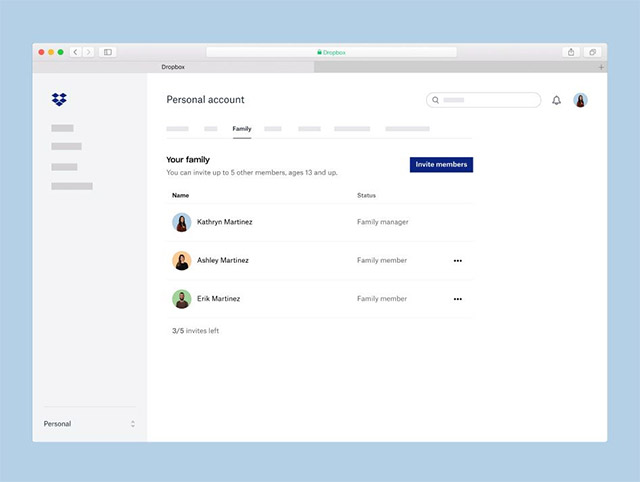Open options menu for Erik Martinez
The height and width of the screenshot is (482, 640).
(x=458, y=299)
